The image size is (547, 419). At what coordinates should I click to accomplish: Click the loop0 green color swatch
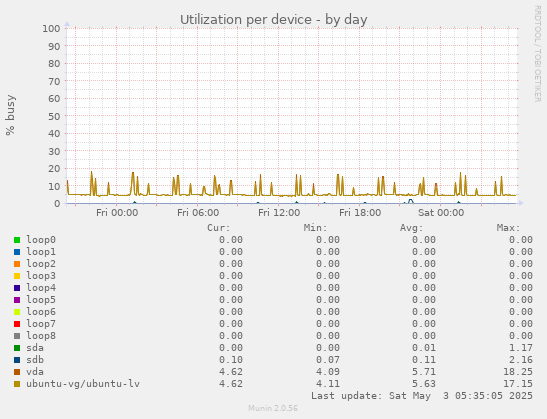[17, 240]
